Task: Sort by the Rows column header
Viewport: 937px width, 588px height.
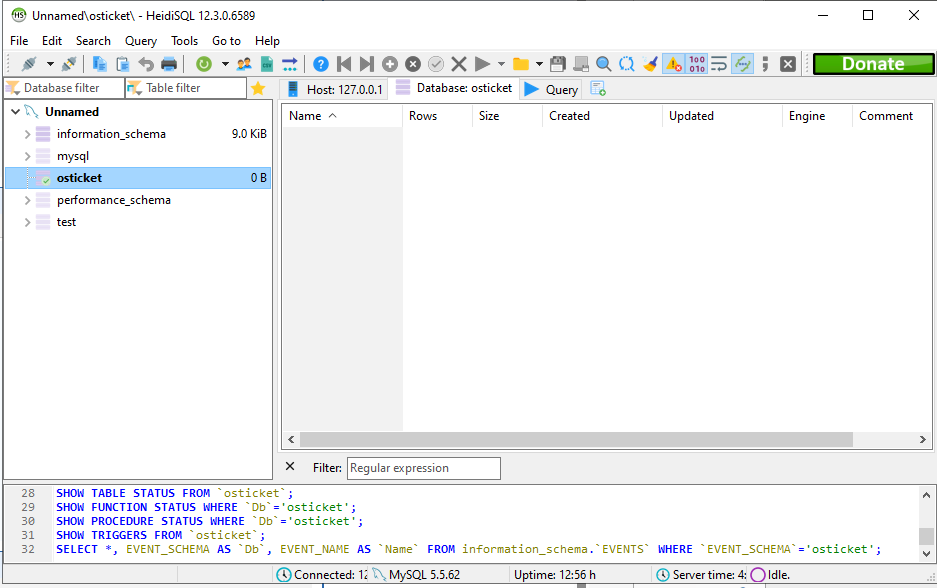Action: point(437,116)
